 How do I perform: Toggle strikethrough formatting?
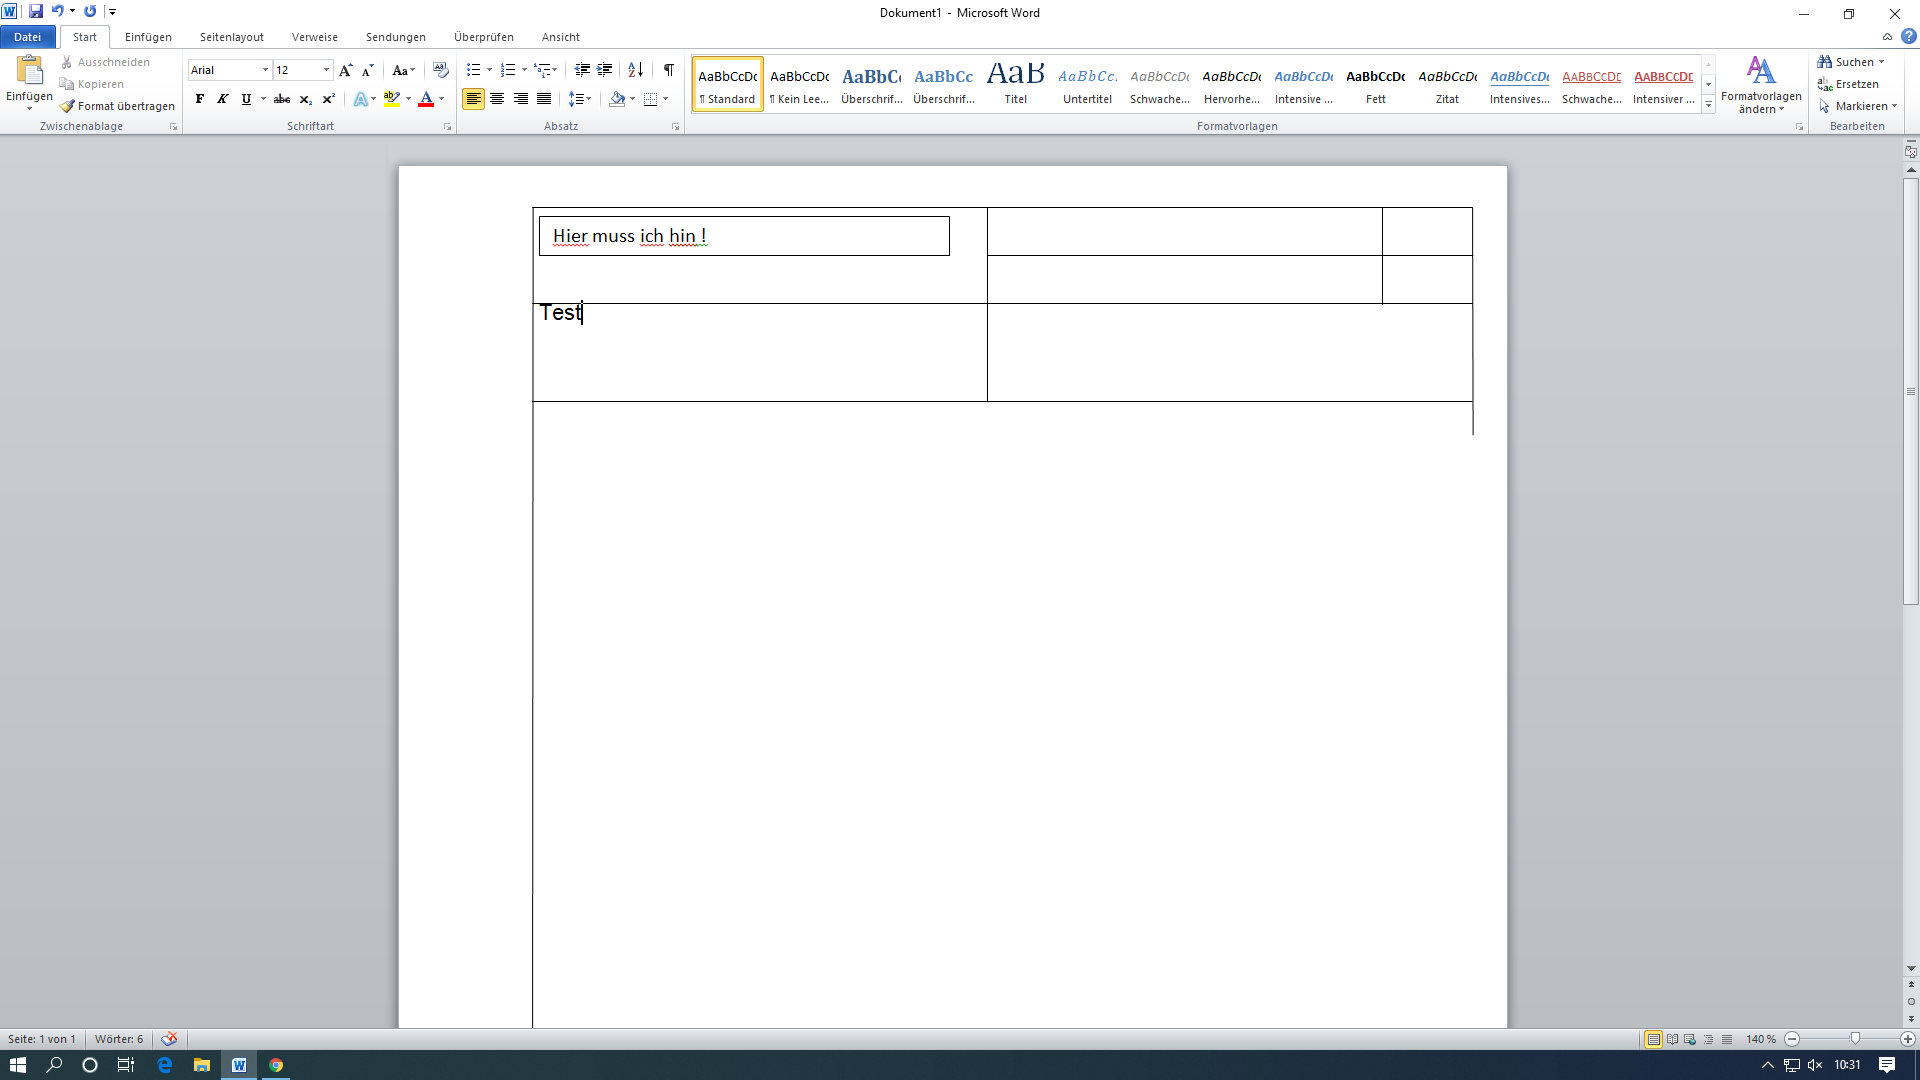point(282,99)
